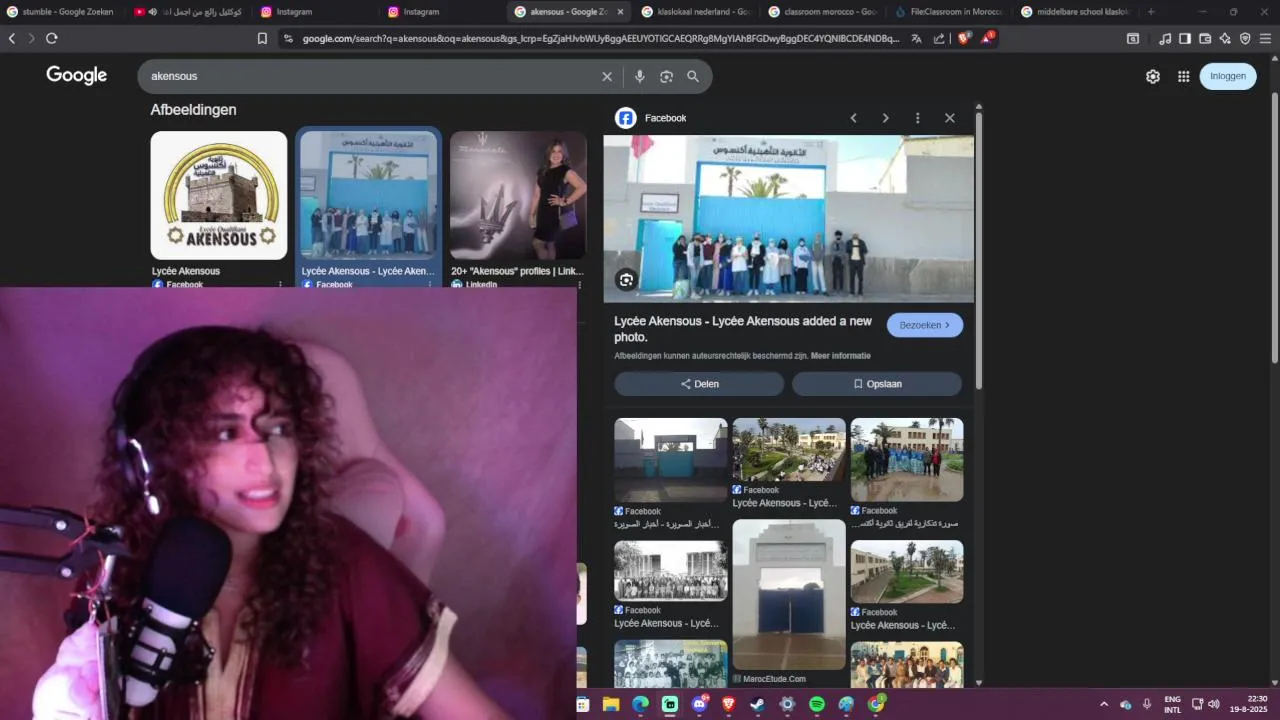
Task: Open the Google apps grid
Action: (1183, 76)
